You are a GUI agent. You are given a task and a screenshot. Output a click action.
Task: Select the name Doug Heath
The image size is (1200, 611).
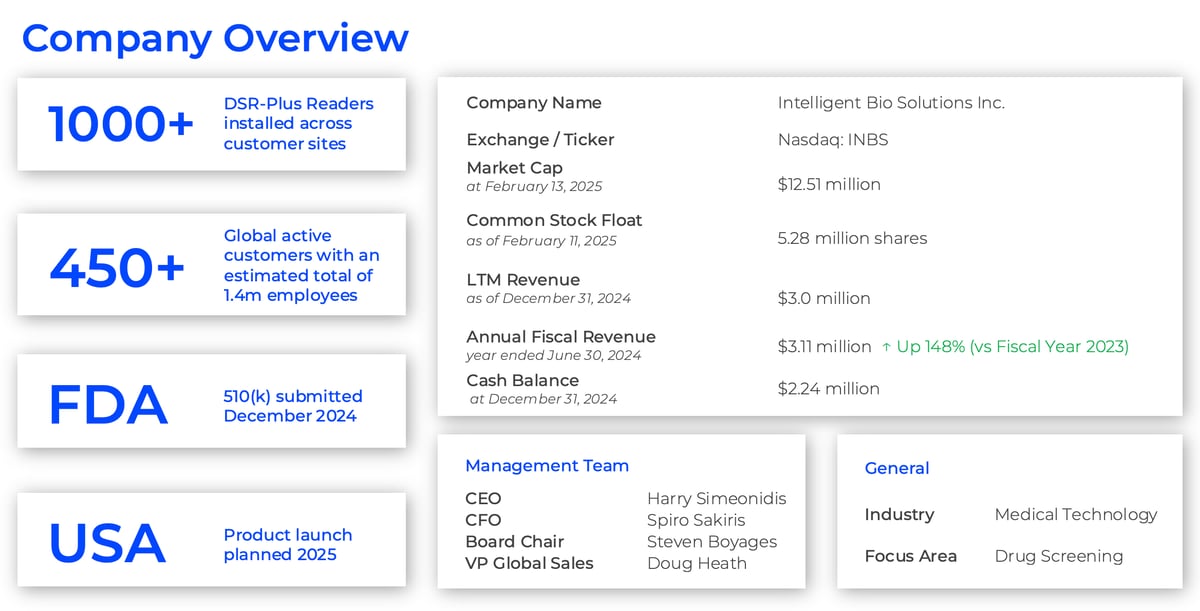[697, 563]
